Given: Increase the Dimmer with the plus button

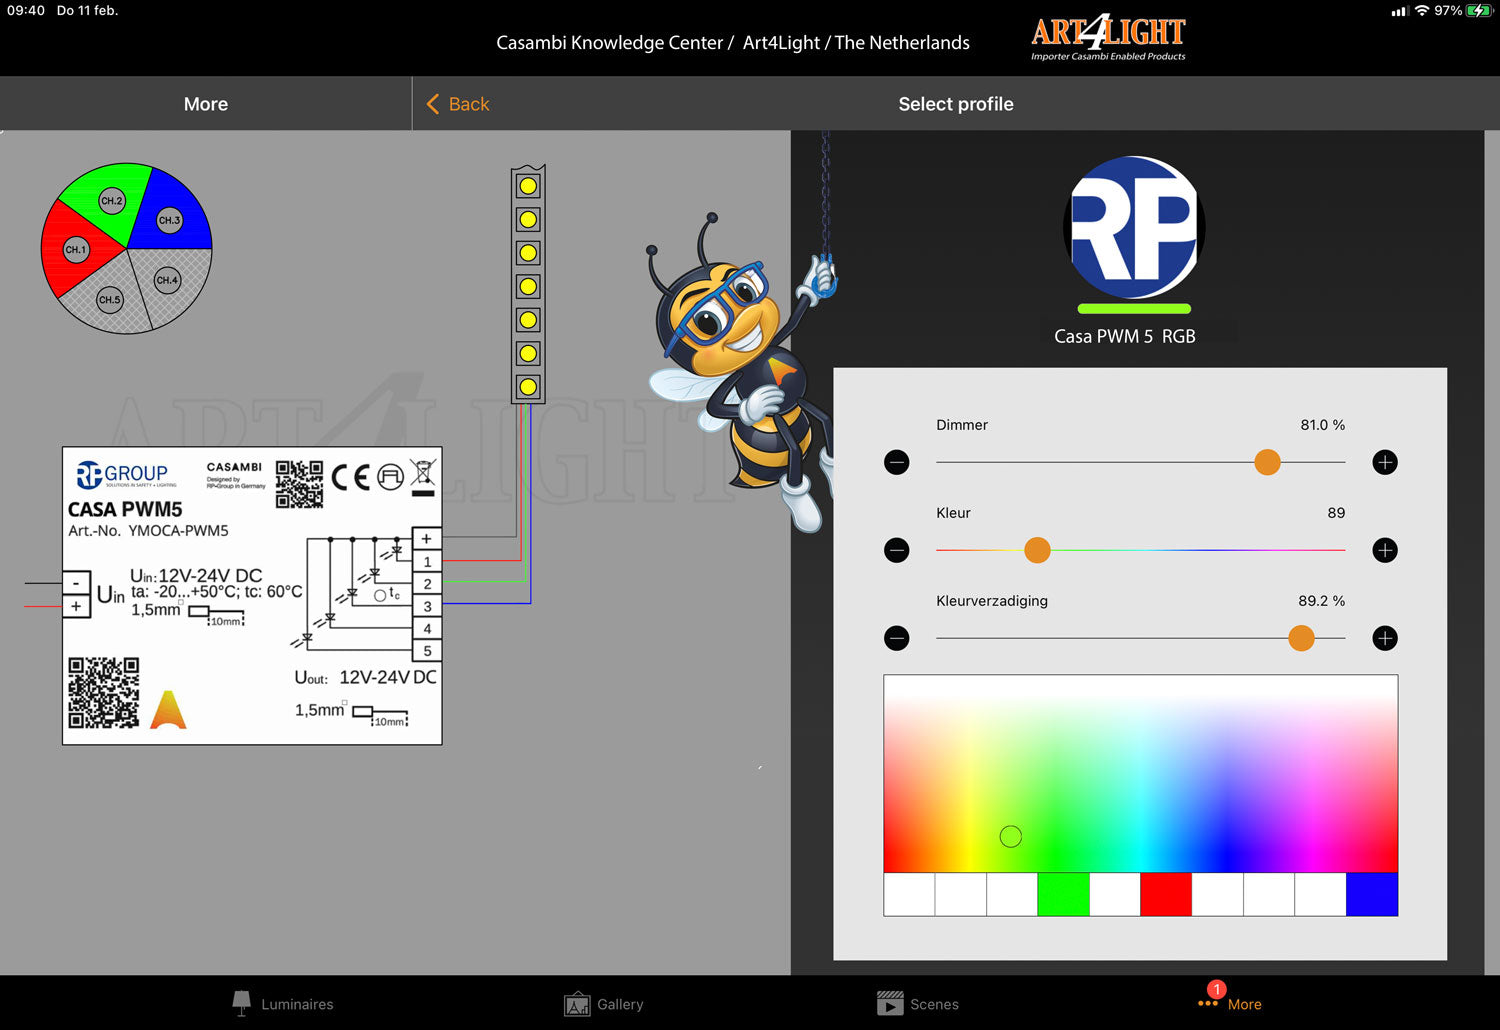Looking at the screenshot, I should [x=1385, y=462].
